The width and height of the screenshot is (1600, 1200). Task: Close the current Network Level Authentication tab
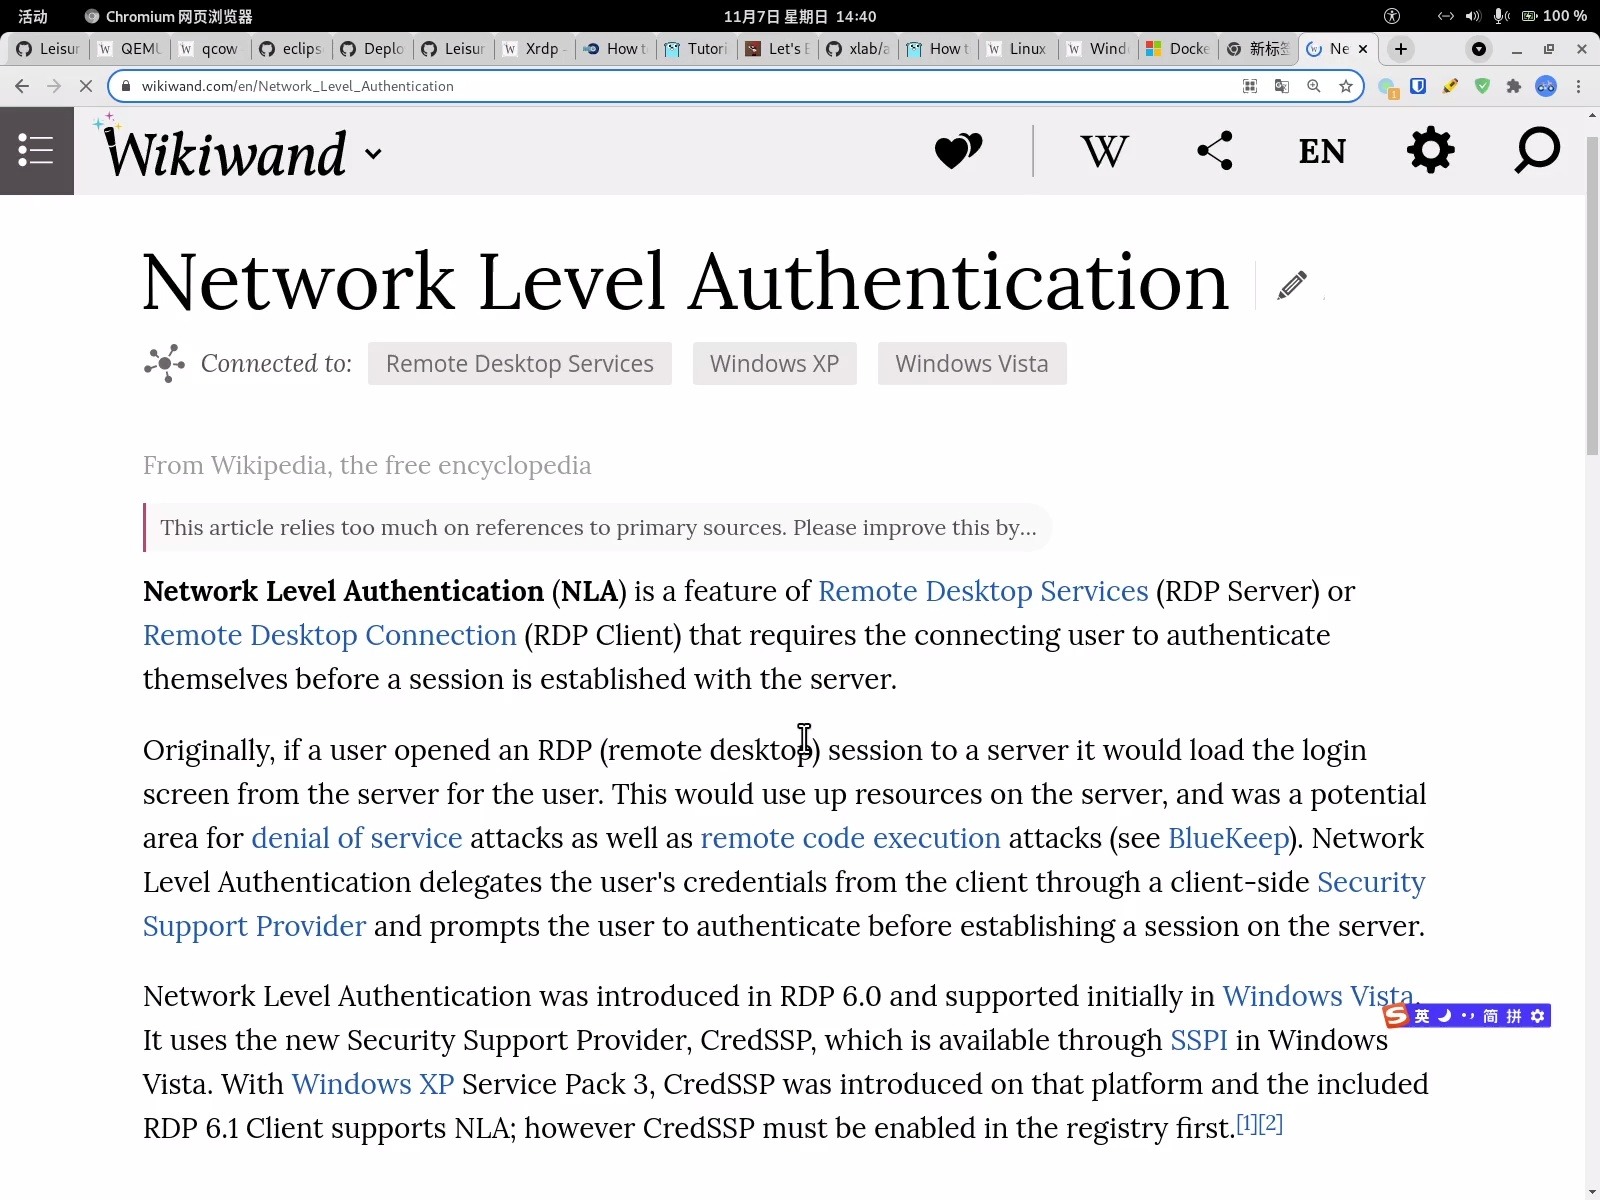(x=1362, y=48)
